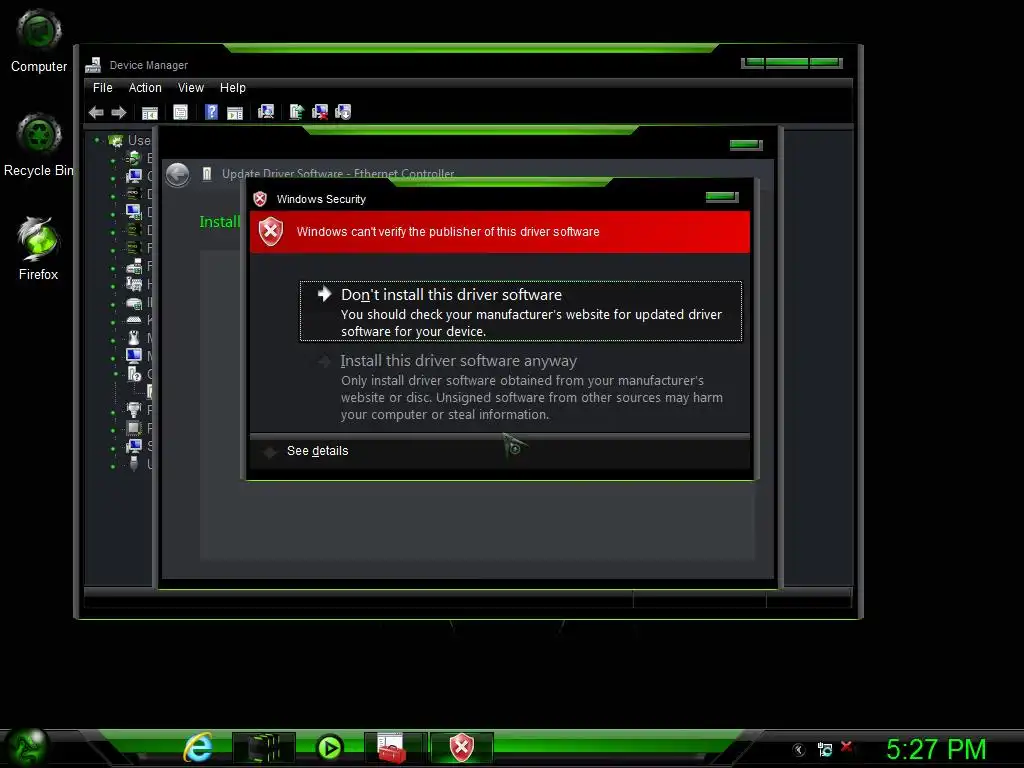Switch to Windows Security shield taskbar item

pyautogui.click(x=462, y=747)
